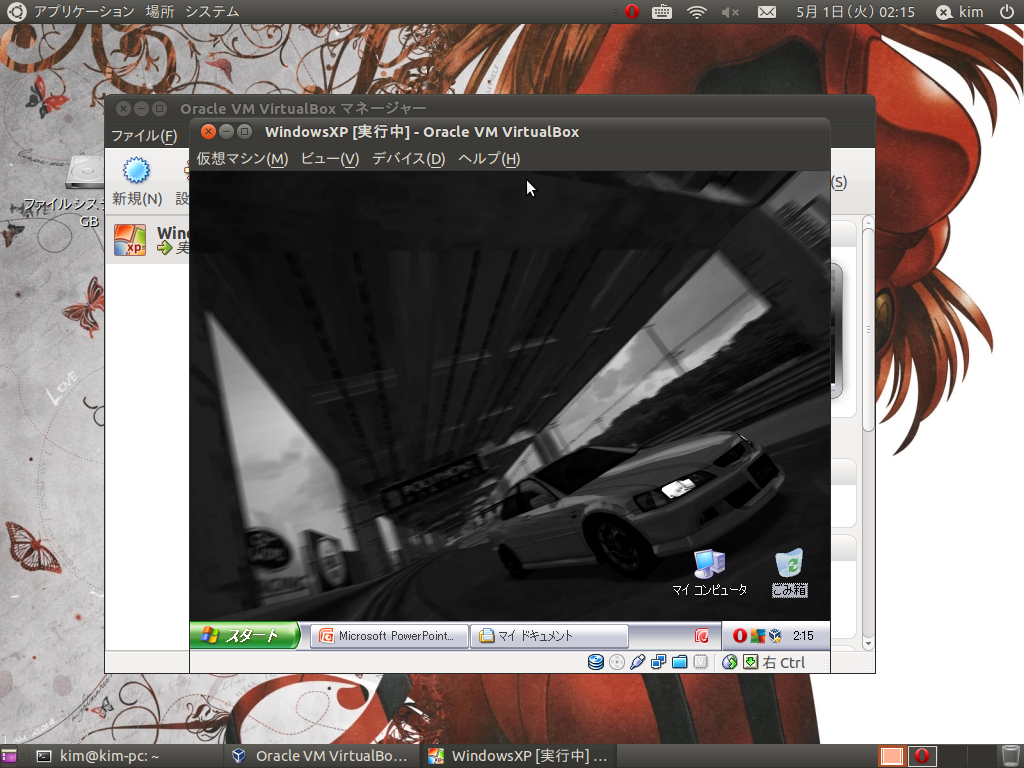Switch to Microsoft PowerPoint taskbar button
This screenshot has width=1024, height=768.
pos(389,635)
